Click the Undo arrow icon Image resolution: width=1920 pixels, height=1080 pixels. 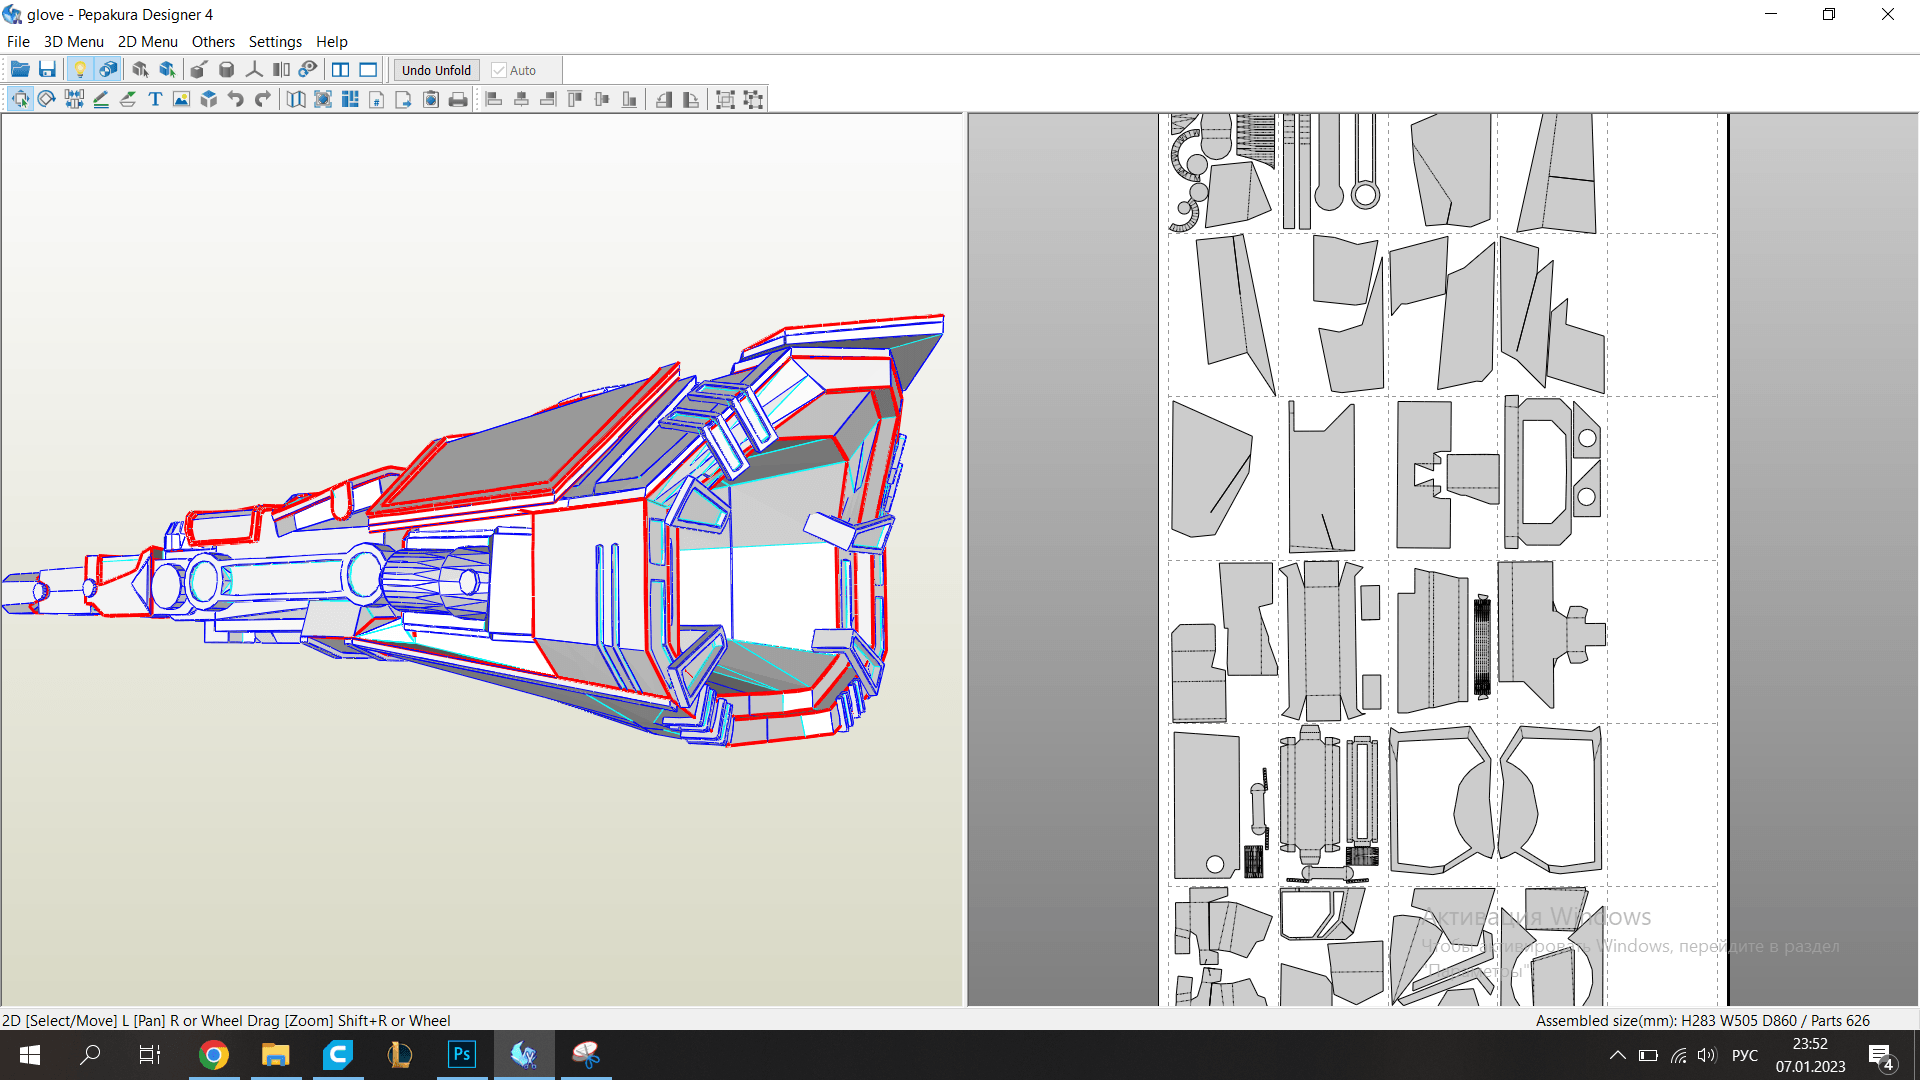click(236, 99)
